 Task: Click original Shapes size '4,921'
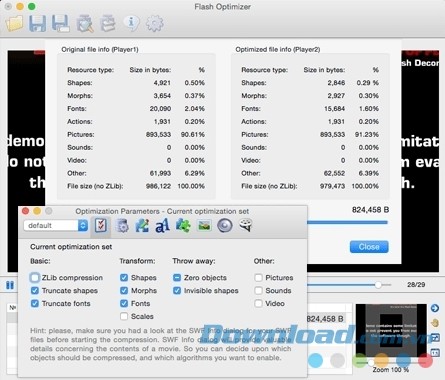click(162, 83)
